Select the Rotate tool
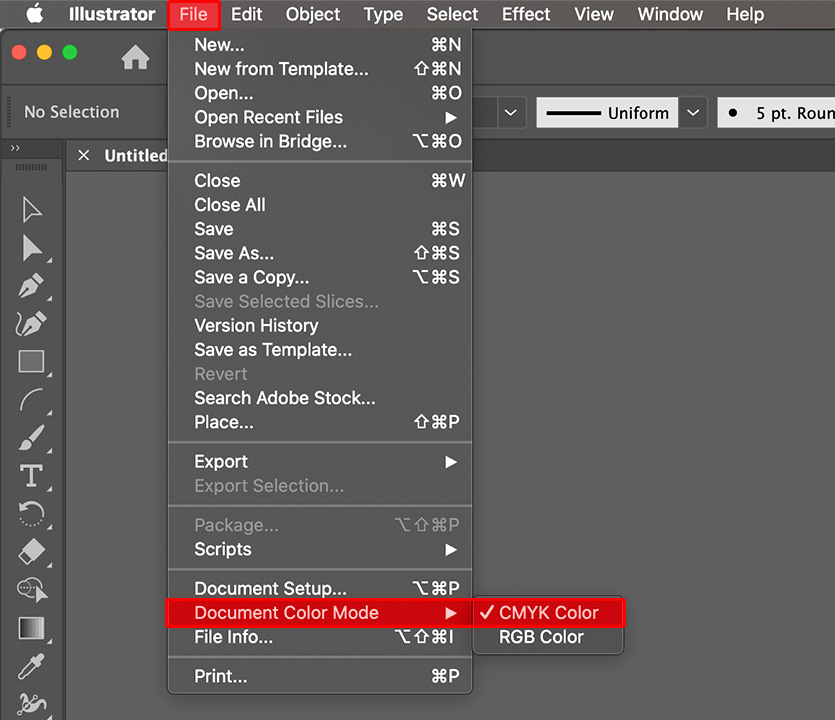Screen dimensions: 835x720 pyautogui.click(x=31, y=514)
